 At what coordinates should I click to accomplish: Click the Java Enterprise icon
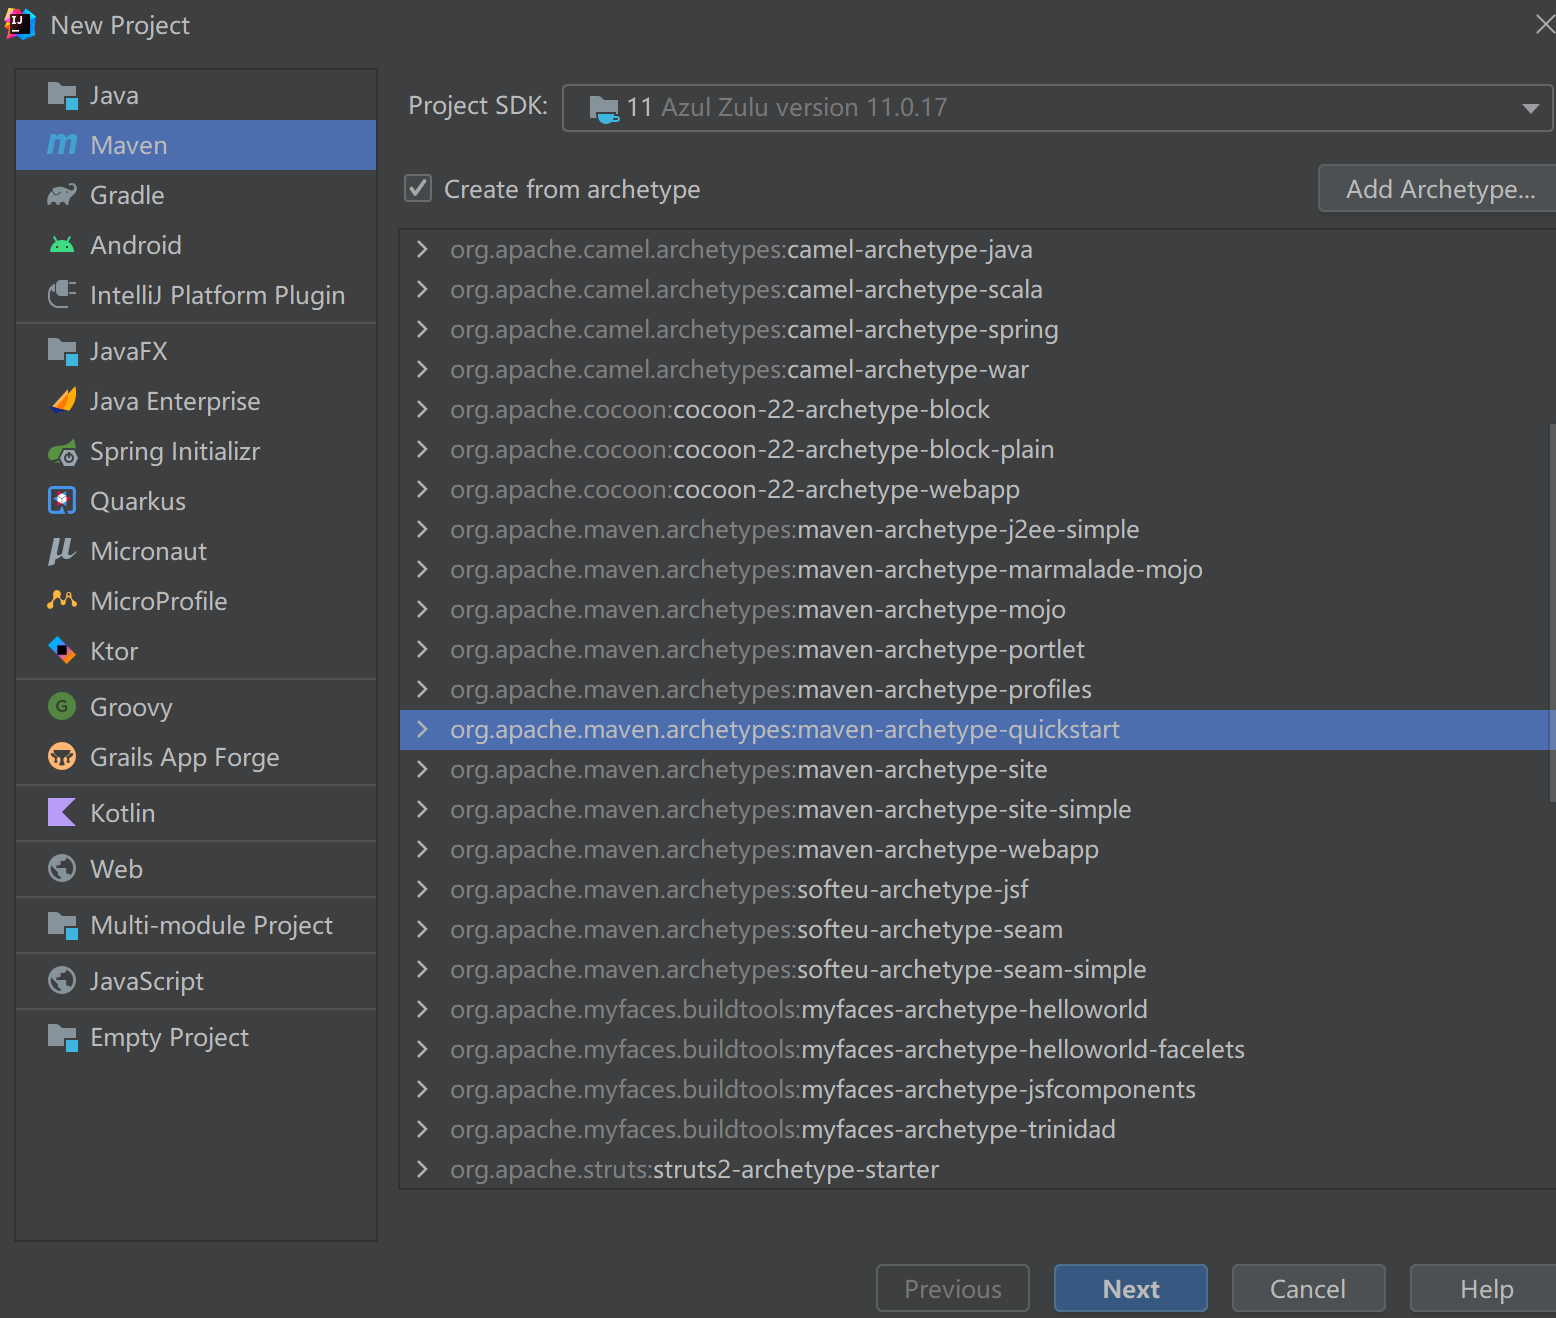62,401
